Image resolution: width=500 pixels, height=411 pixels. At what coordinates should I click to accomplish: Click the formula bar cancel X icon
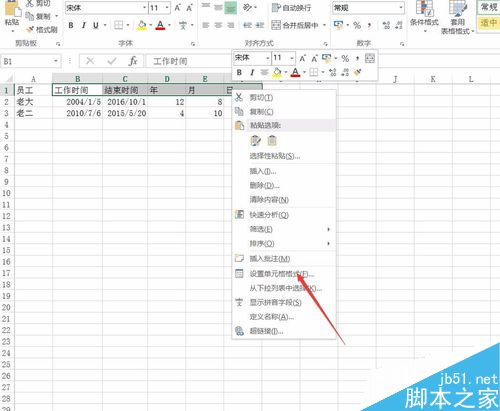click(x=90, y=61)
